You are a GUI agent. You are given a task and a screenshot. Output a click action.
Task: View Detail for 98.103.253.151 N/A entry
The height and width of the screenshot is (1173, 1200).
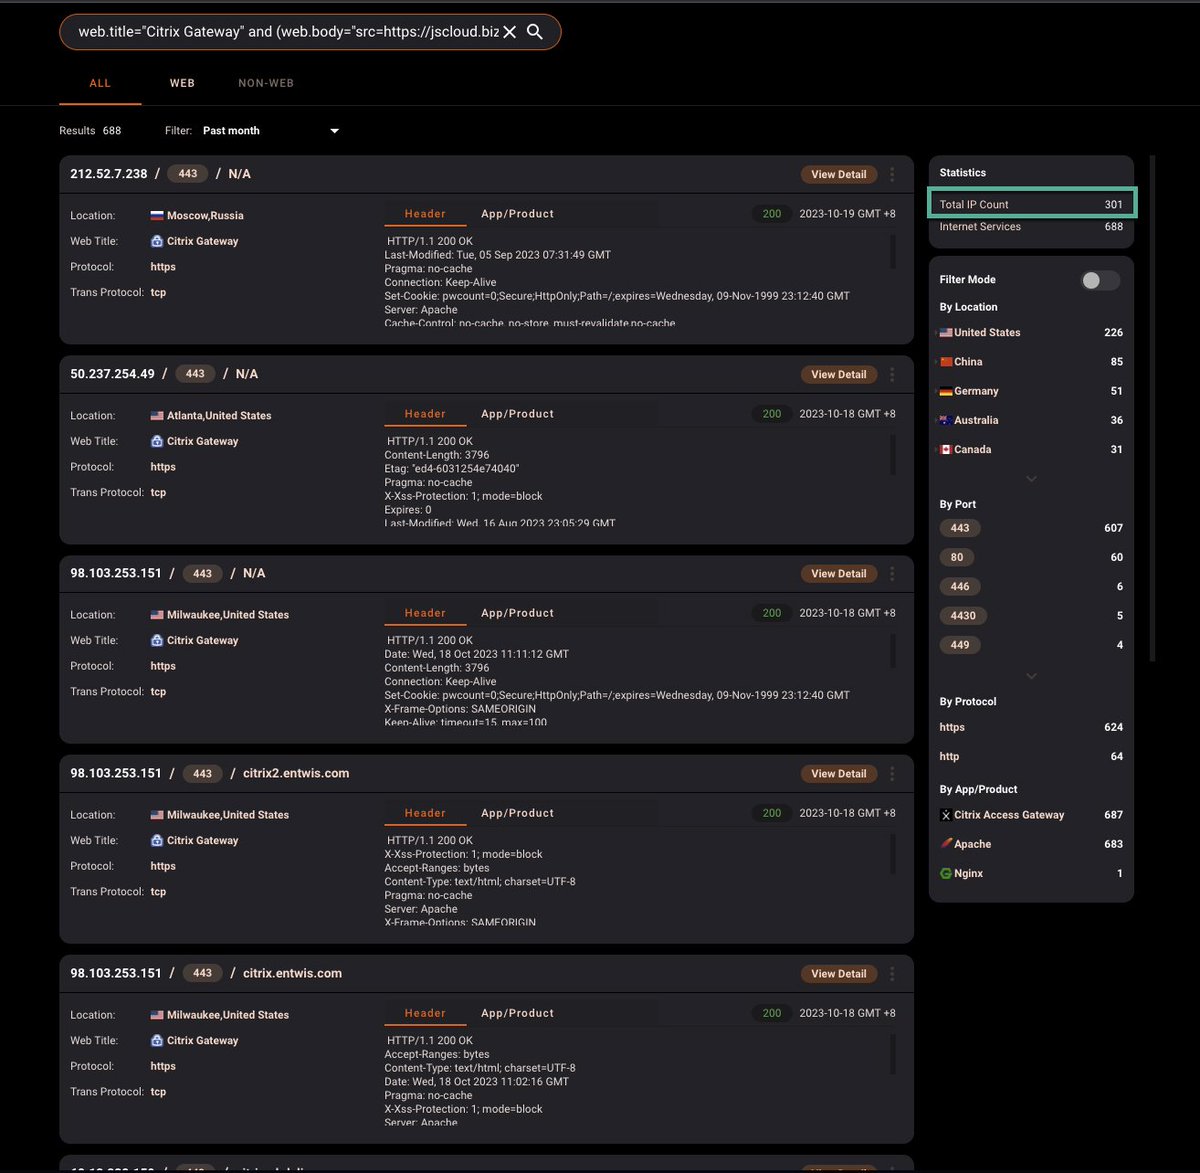coord(838,574)
